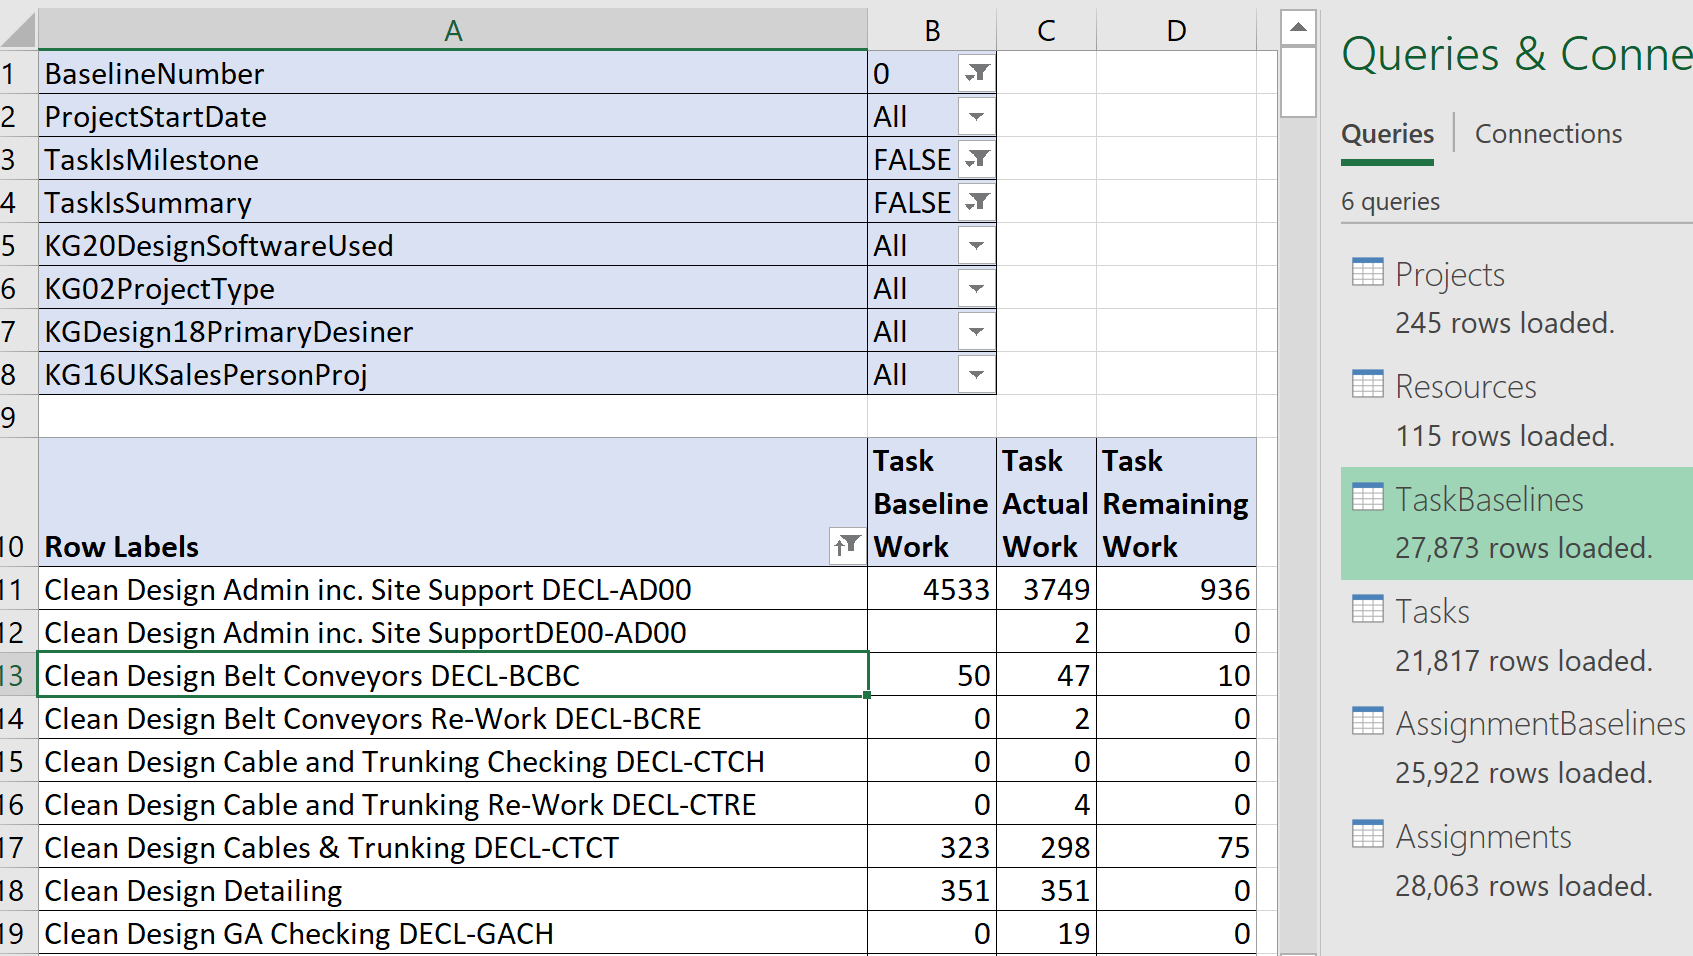Click the Resources query table icon
This screenshot has width=1693, height=956.
coord(1367,384)
